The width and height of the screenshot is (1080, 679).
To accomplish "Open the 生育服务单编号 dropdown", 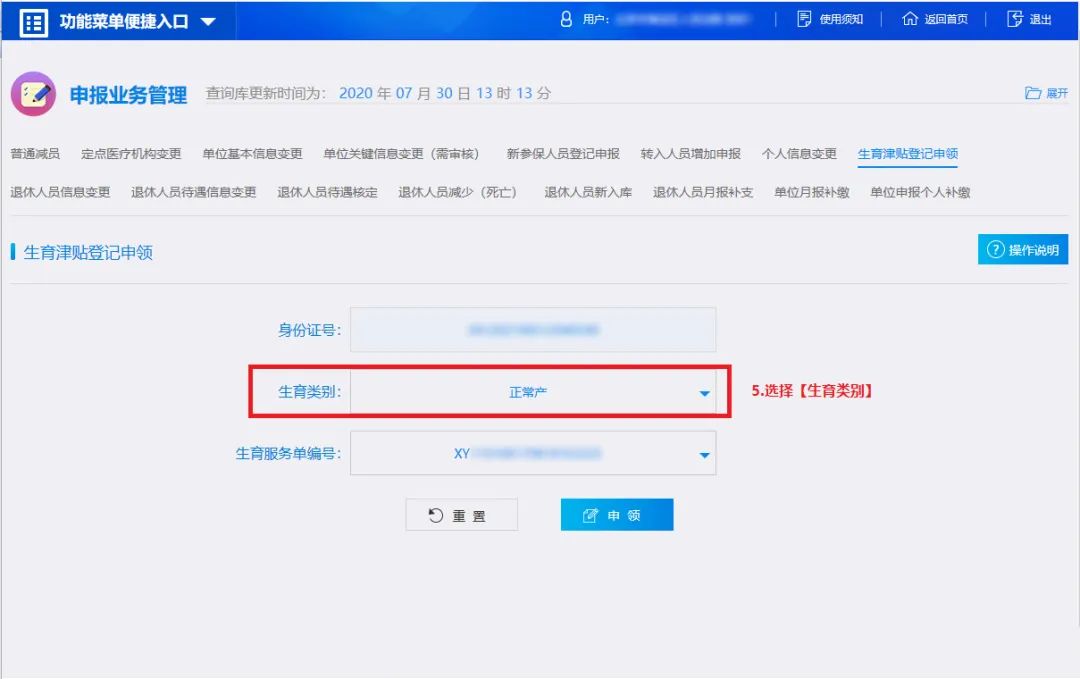I will click(x=533, y=454).
